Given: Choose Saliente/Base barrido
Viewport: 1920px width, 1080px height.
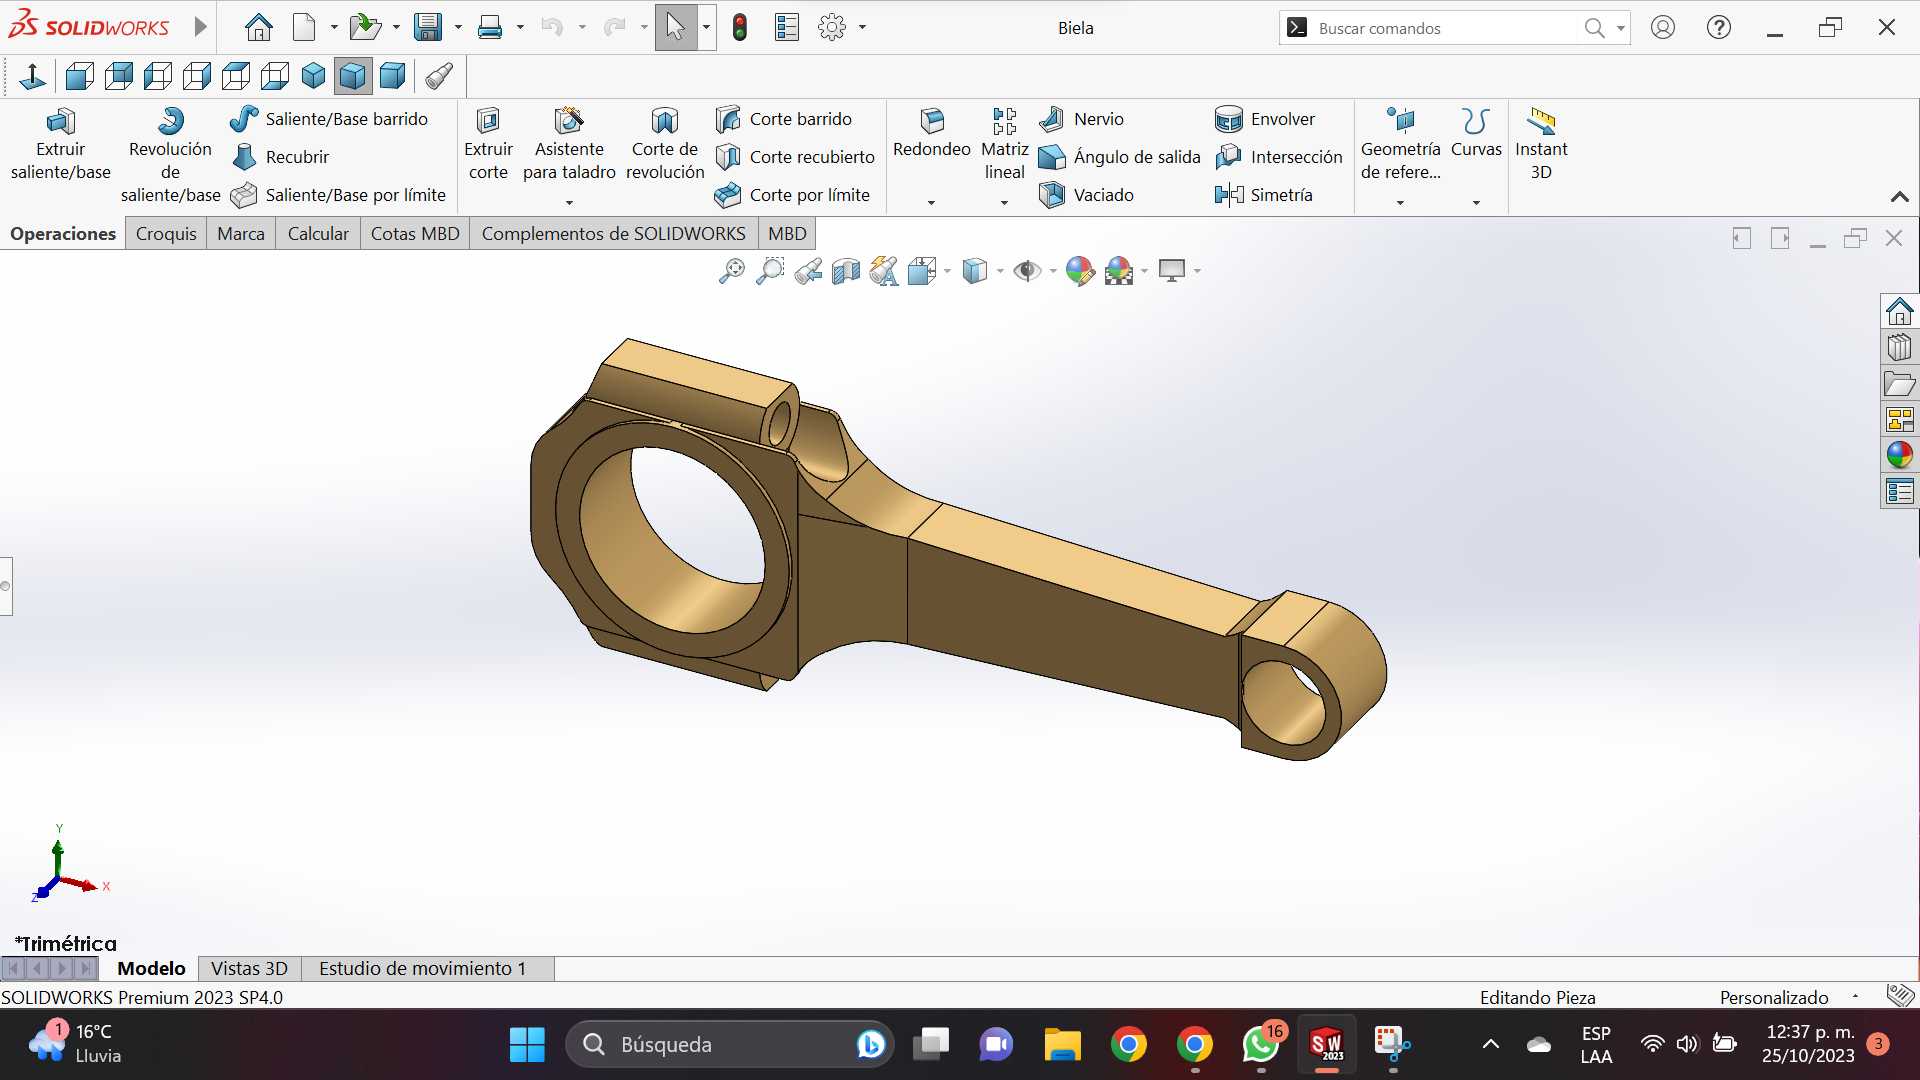Looking at the screenshot, I should (329, 119).
